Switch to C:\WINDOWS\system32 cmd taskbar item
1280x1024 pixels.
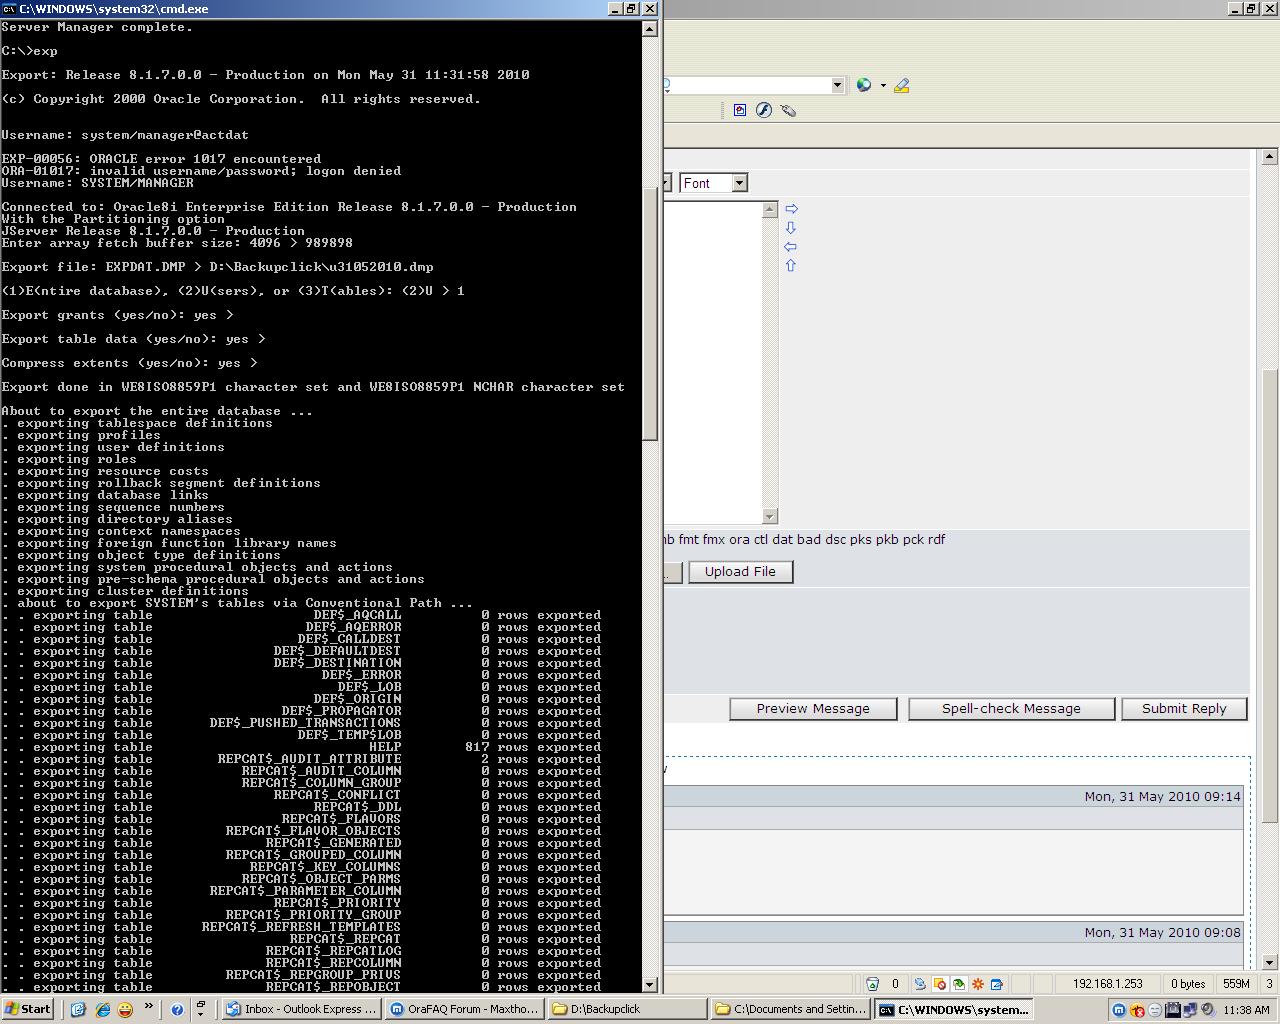[953, 1009]
